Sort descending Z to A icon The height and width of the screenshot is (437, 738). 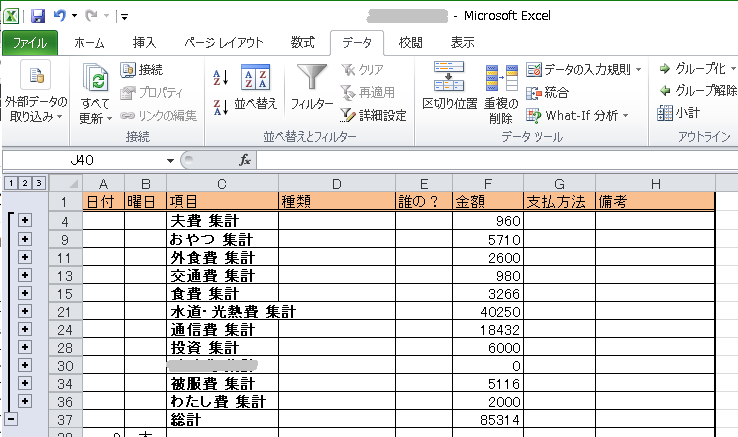click(221, 107)
